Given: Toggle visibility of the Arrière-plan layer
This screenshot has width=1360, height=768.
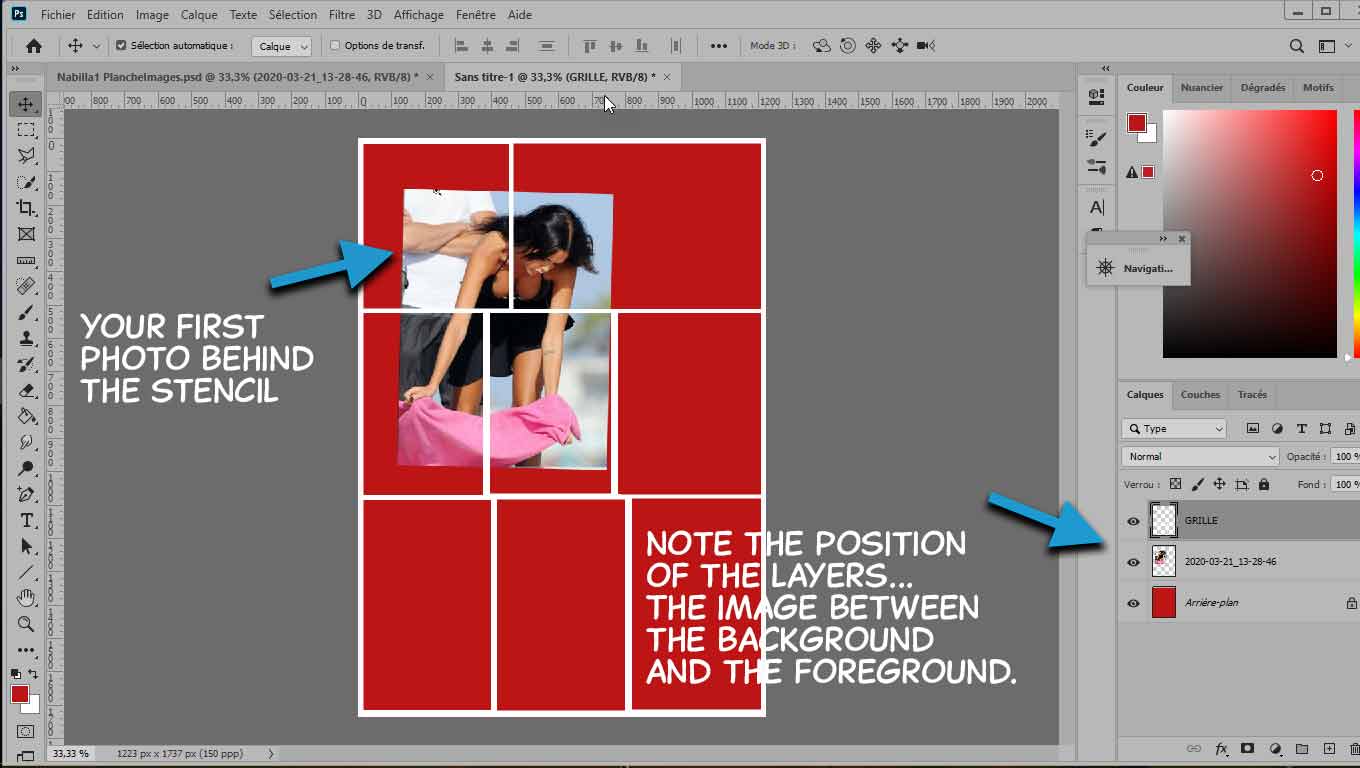Looking at the screenshot, I should pos(1133,603).
